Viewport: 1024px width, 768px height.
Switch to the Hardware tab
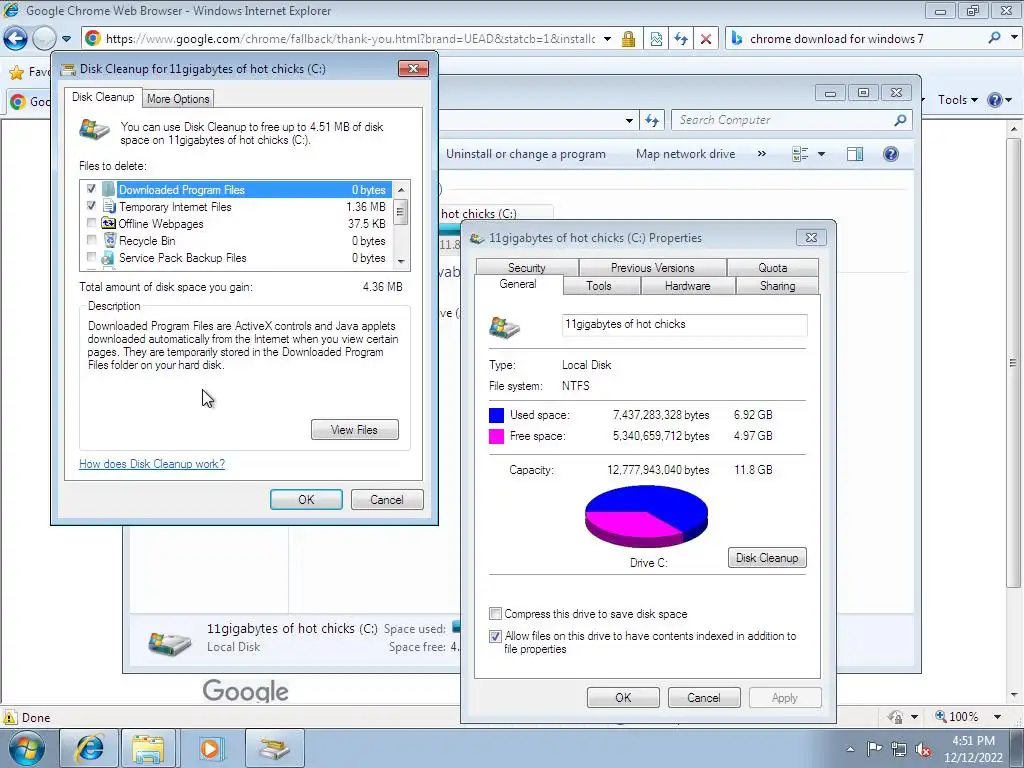pyautogui.click(x=688, y=286)
